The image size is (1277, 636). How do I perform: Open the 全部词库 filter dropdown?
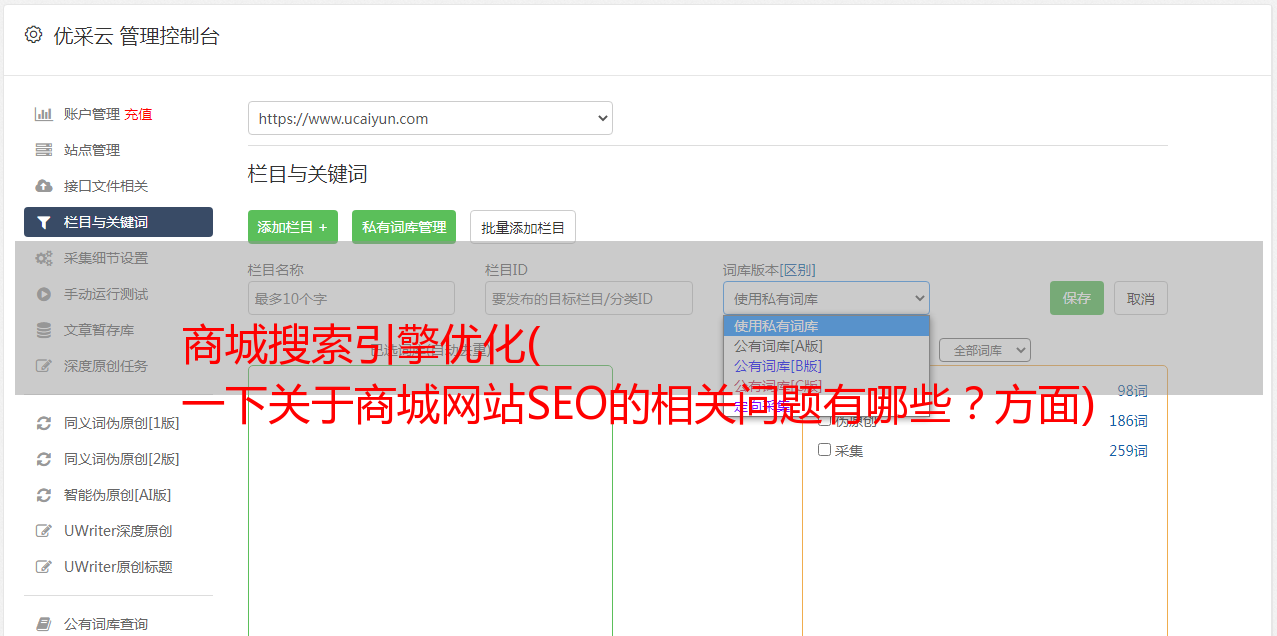(985, 351)
